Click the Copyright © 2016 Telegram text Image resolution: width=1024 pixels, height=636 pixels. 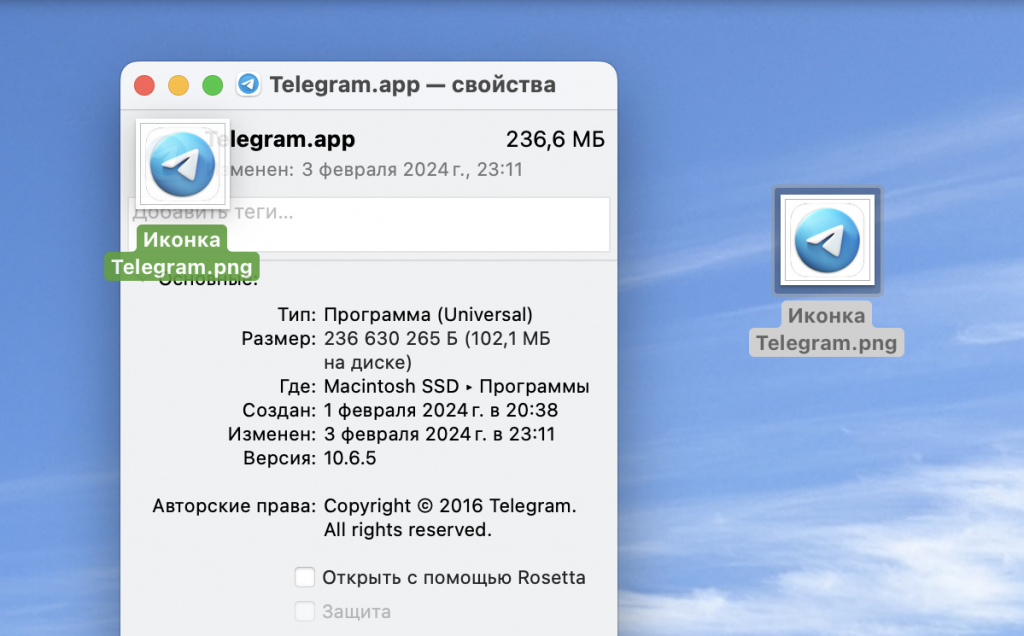click(450, 517)
